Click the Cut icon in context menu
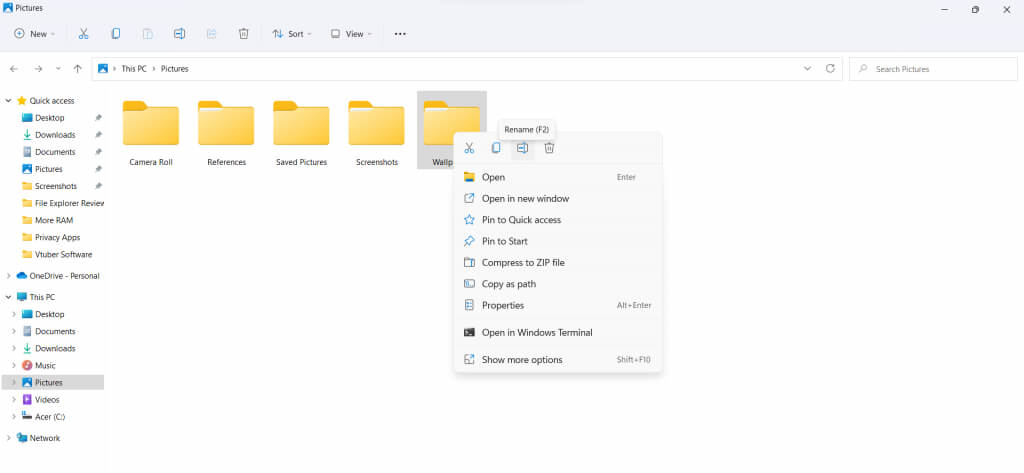The height and width of the screenshot is (473, 1024). tap(468, 148)
